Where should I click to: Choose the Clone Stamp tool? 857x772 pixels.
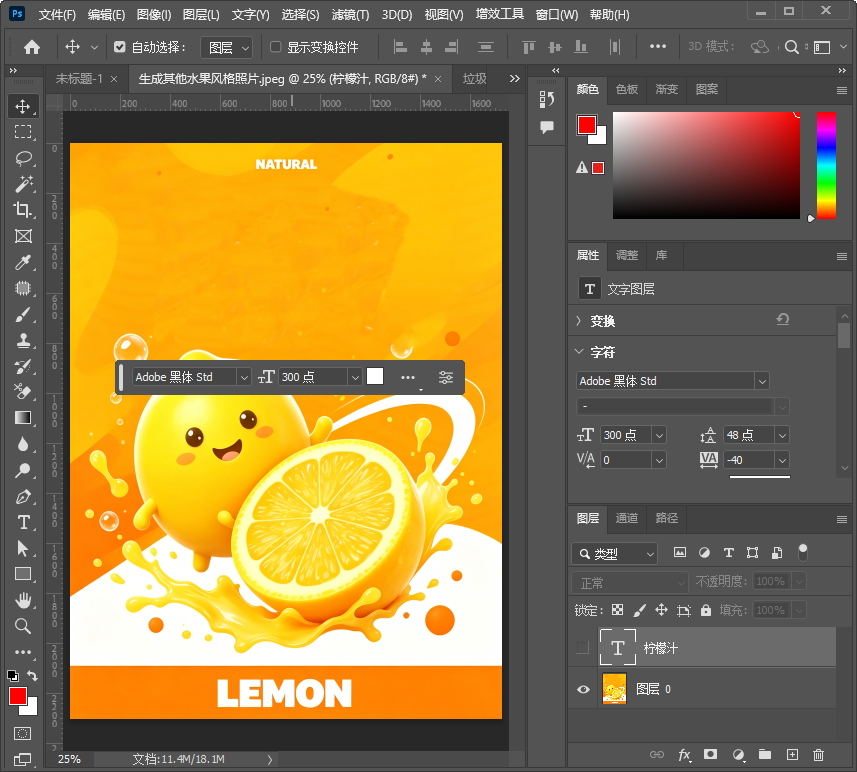(22, 341)
